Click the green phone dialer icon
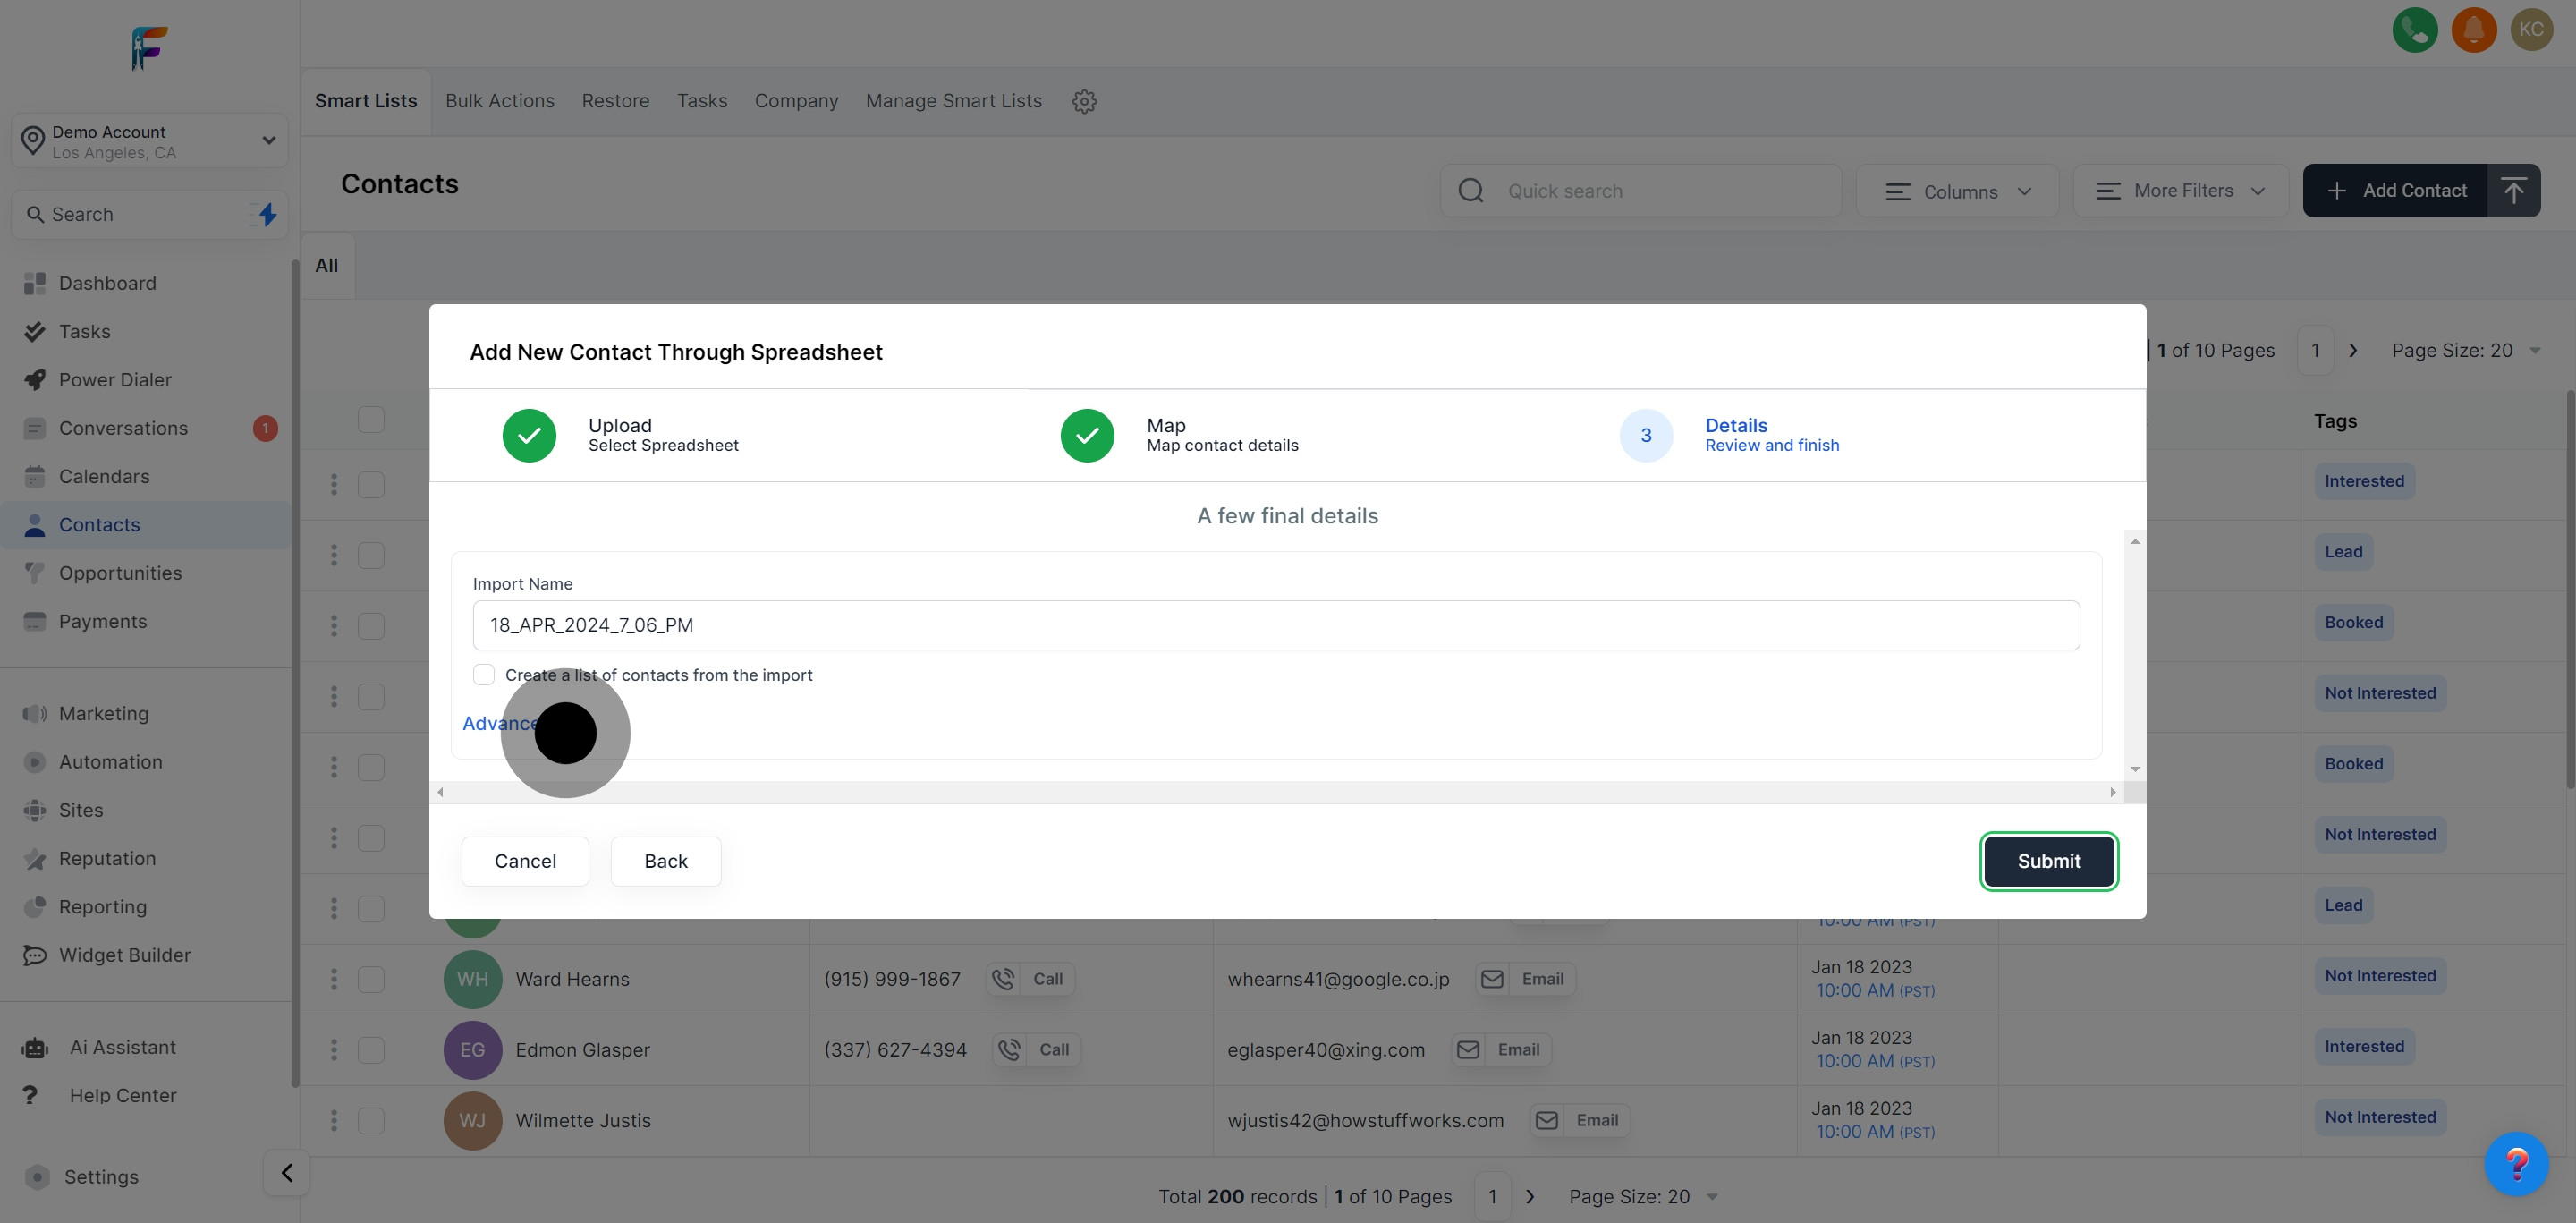 [2414, 29]
